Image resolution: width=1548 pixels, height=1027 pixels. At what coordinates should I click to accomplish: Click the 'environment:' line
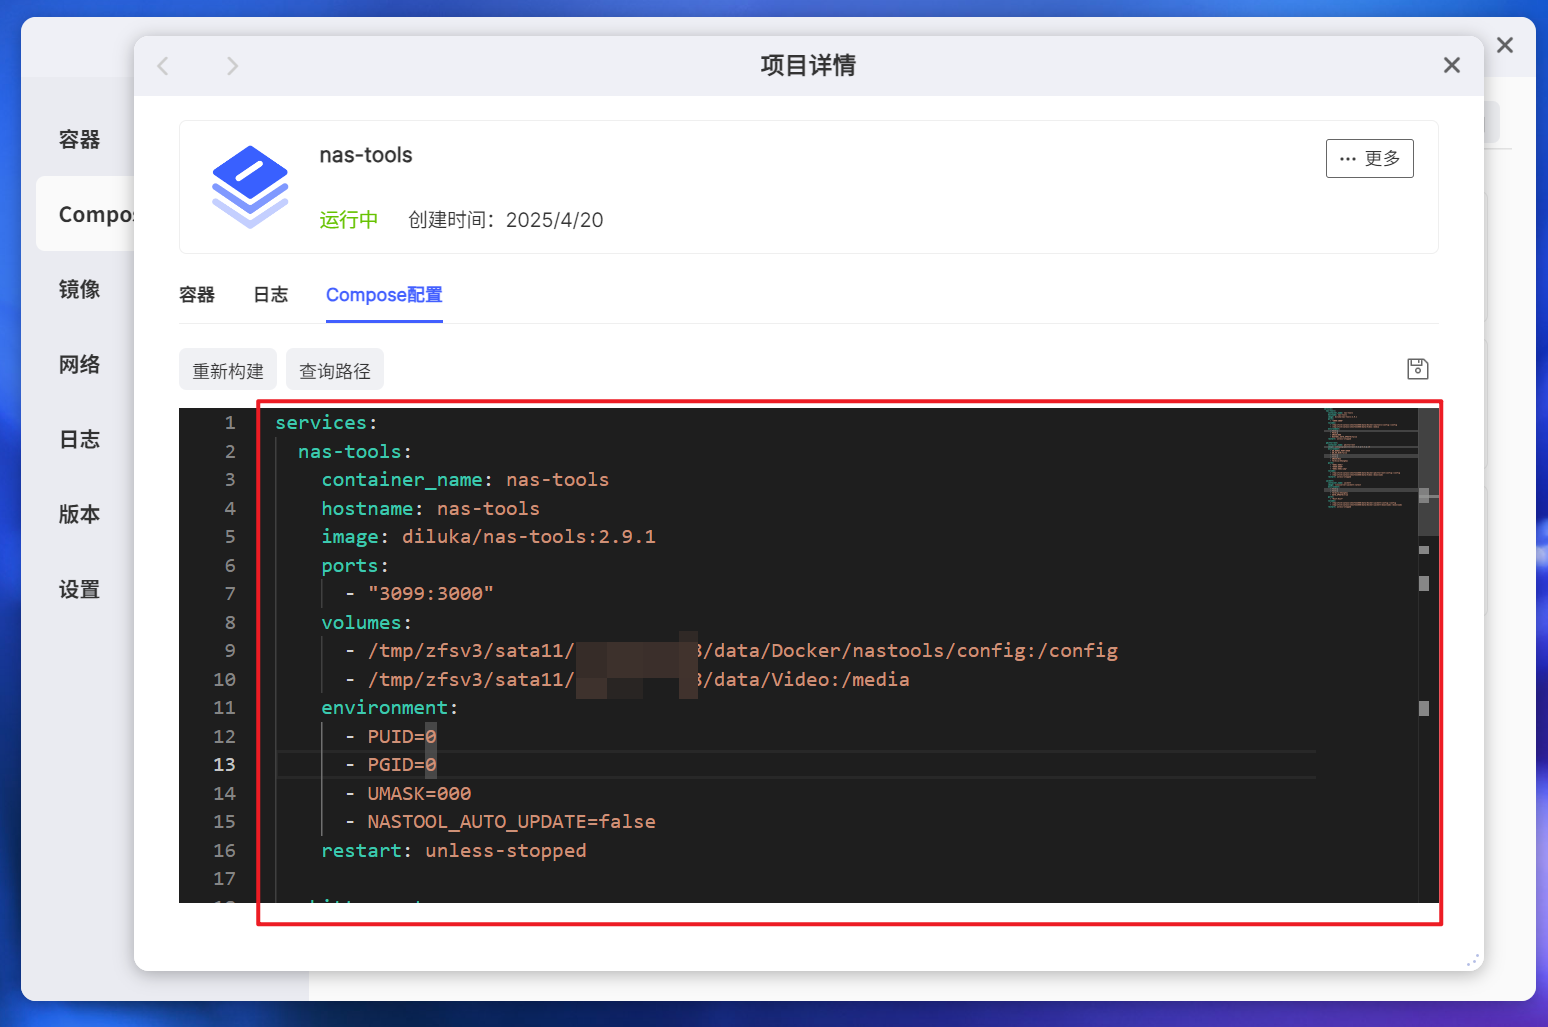pyautogui.click(x=389, y=707)
